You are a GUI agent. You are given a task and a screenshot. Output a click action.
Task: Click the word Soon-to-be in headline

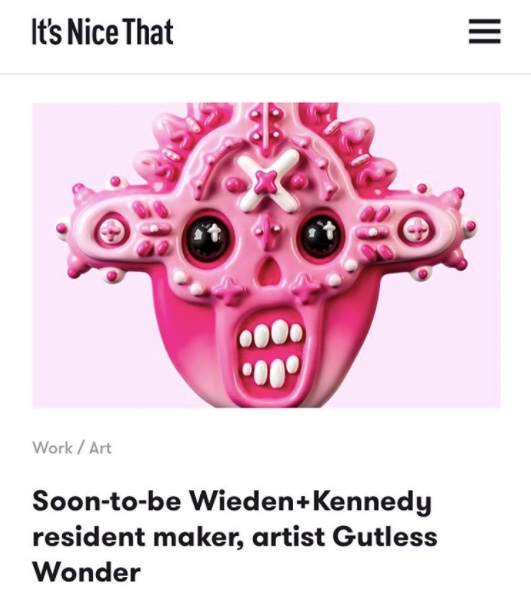[x=107, y=502]
